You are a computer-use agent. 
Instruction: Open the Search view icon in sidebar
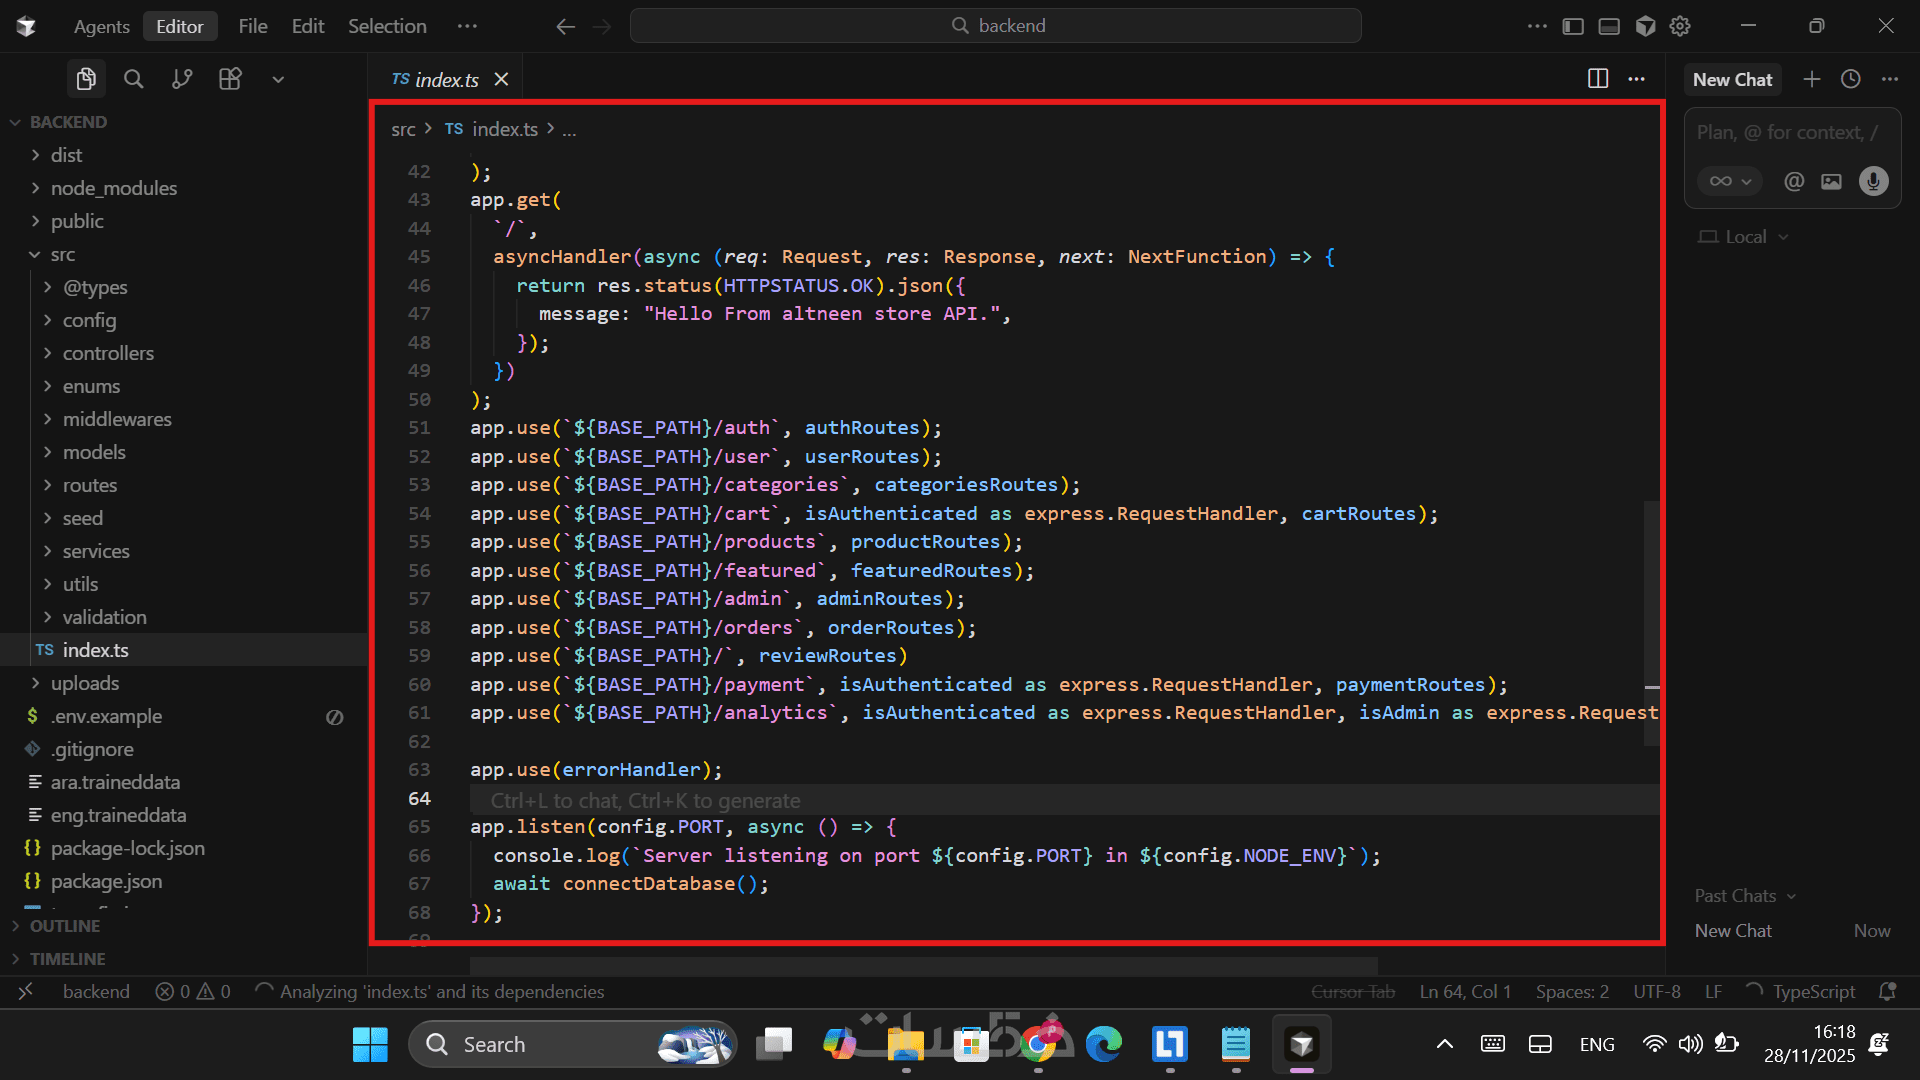133,79
